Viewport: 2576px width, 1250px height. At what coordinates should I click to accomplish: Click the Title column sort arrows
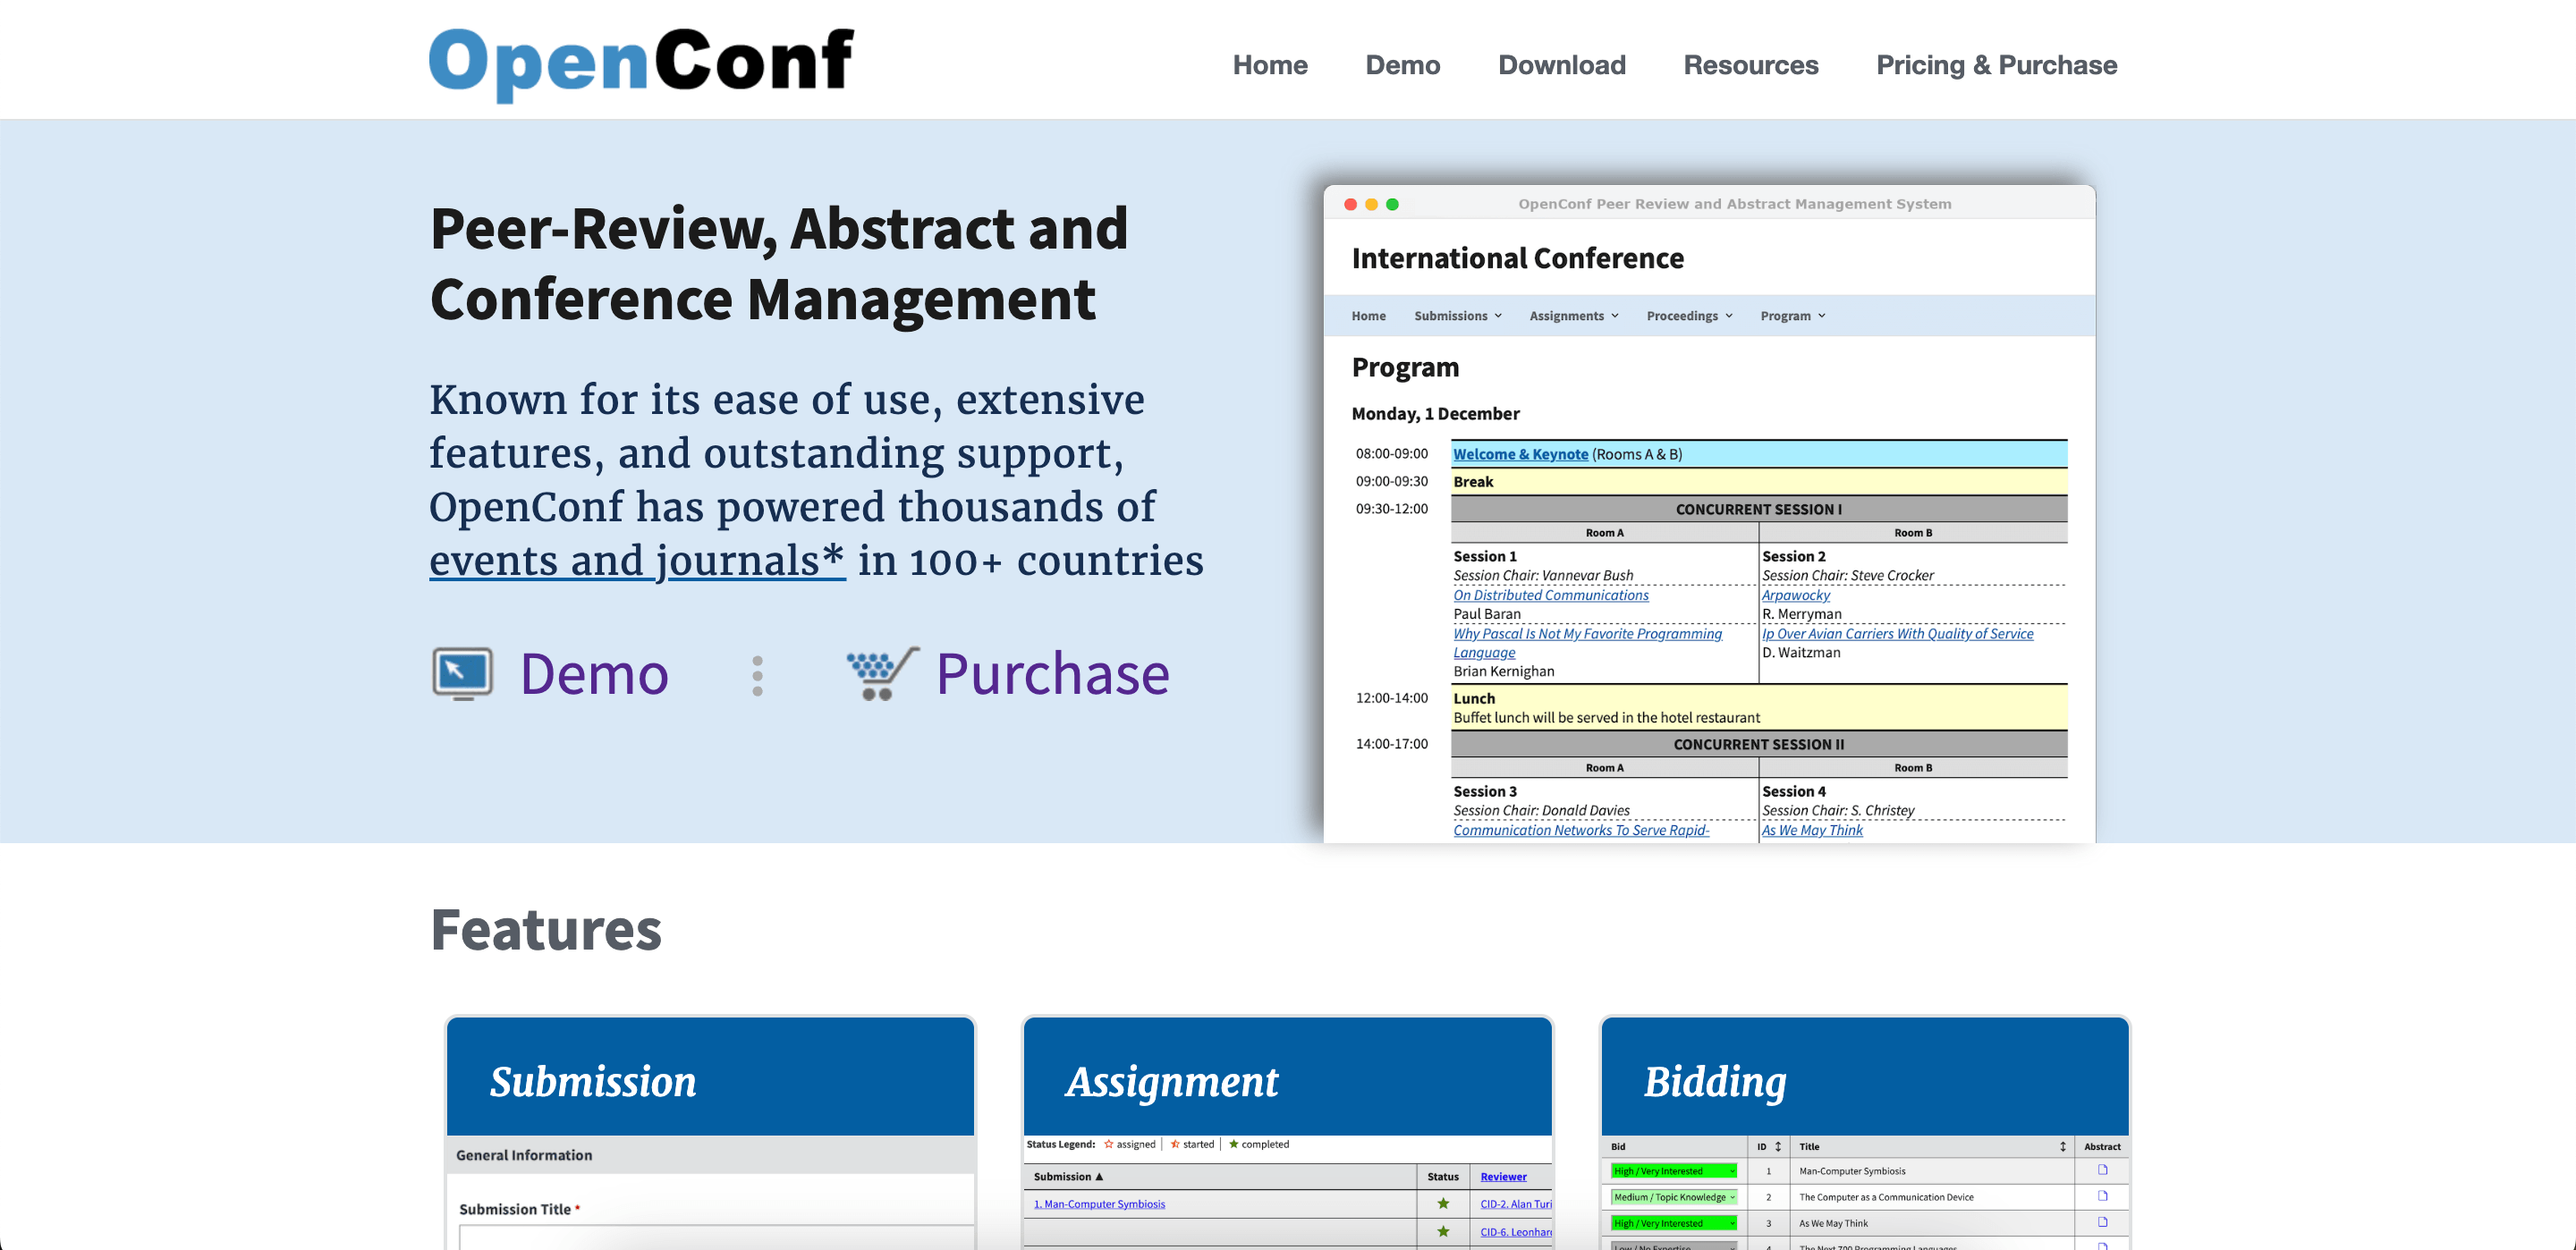tap(2061, 1146)
